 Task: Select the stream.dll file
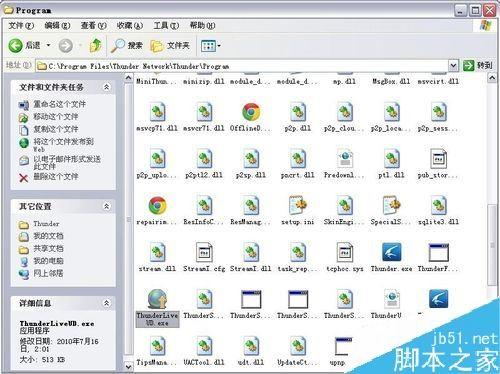[157, 258]
